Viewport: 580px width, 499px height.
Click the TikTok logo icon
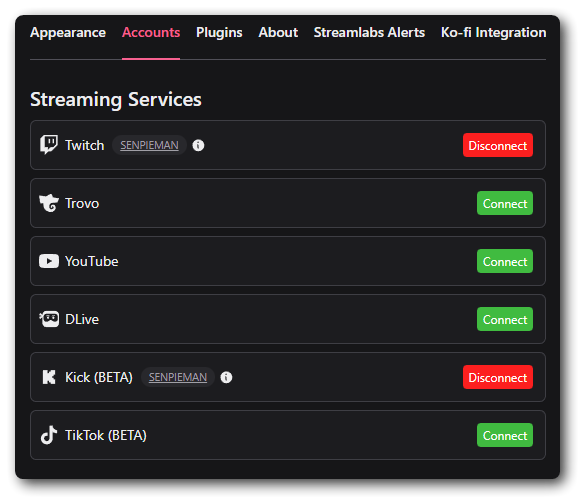coord(49,435)
